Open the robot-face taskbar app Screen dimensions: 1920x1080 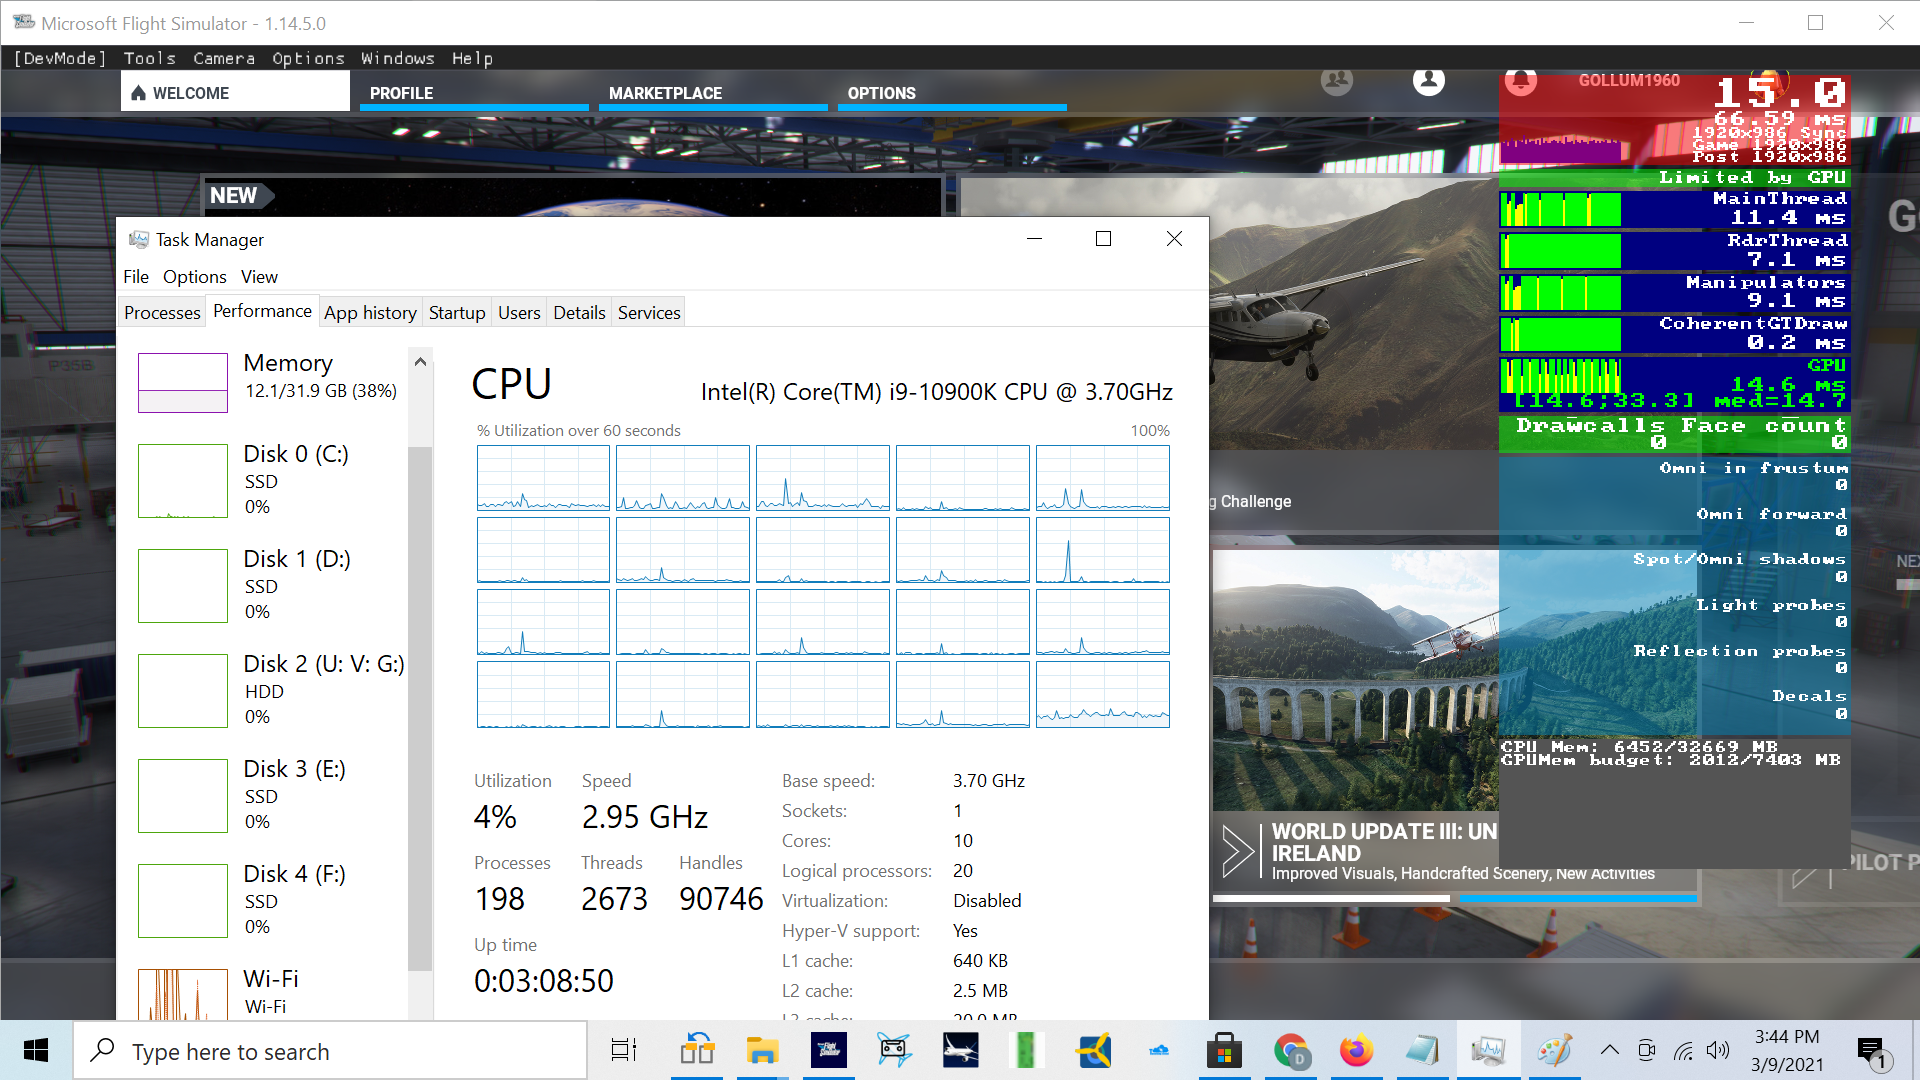(x=894, y=1051)
